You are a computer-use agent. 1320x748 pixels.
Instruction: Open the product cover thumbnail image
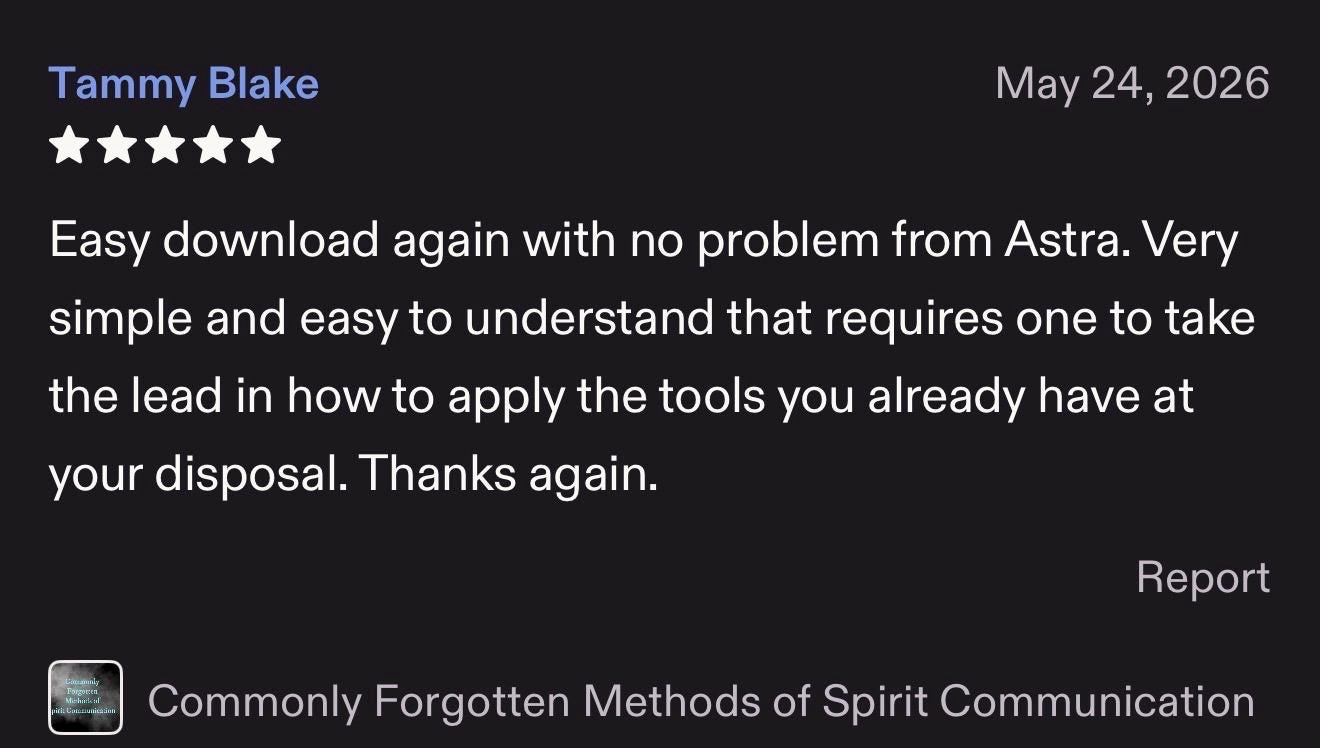point(85,698)
